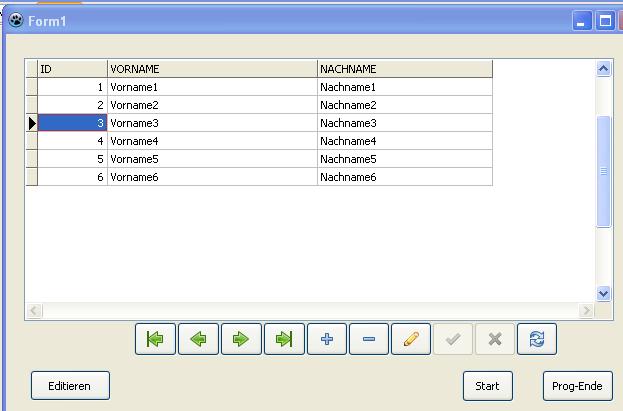Image resolution: width=623 pixels, height=411 pixels.
Task: Refresh data with navigator refresh icon
Action: 537,339
